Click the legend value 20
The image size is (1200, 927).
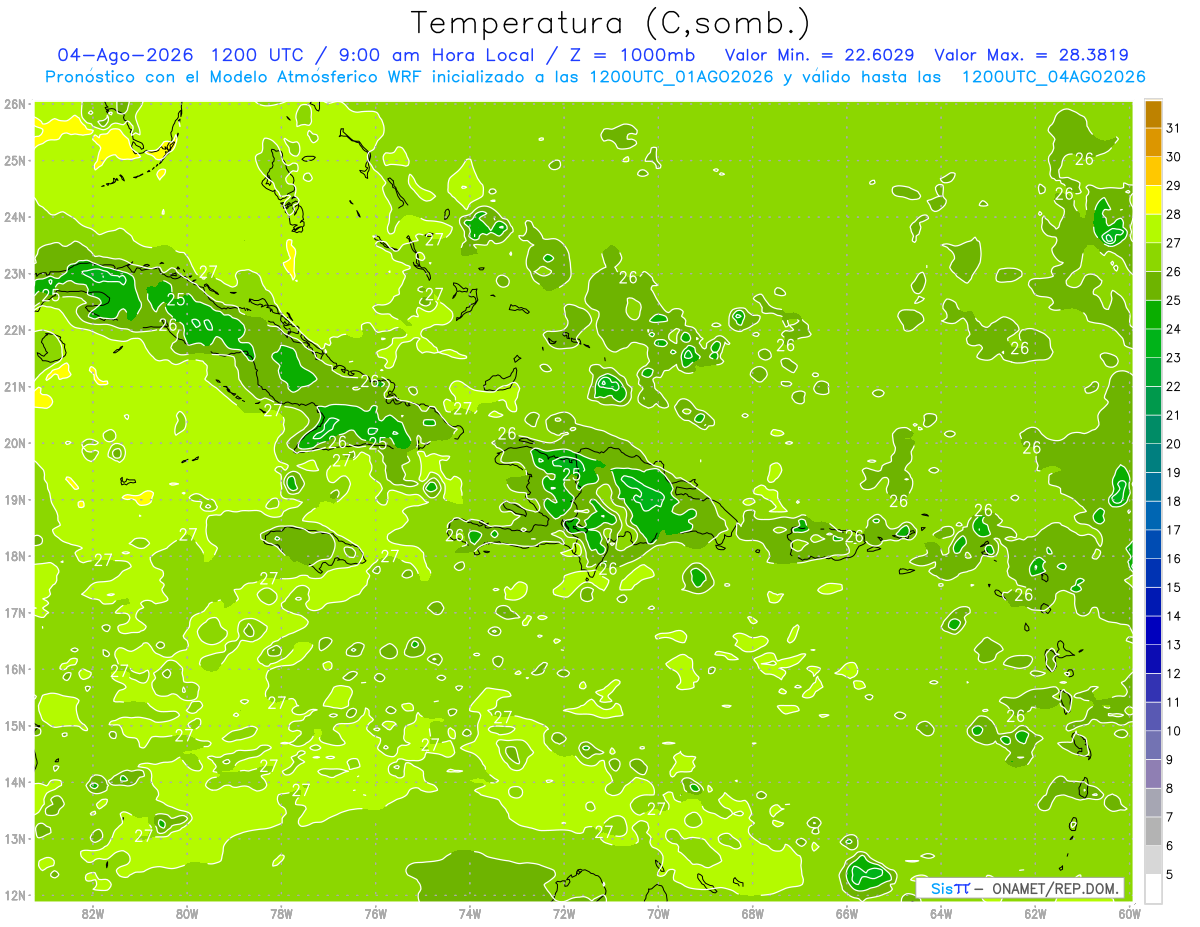1174,444
